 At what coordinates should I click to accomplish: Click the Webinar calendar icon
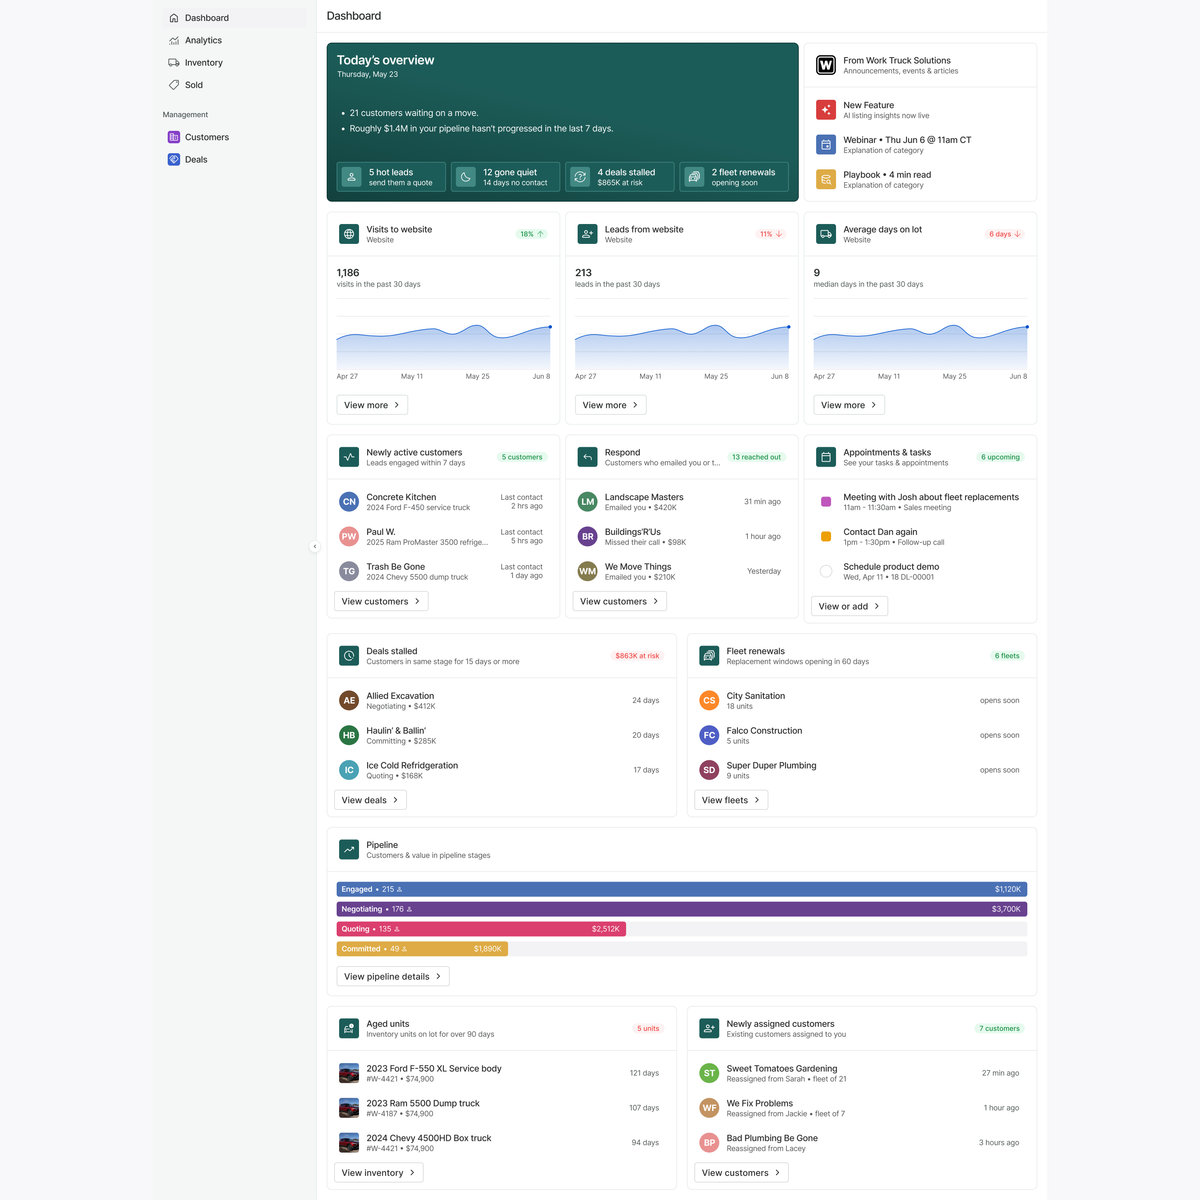[x=826, y=145]
